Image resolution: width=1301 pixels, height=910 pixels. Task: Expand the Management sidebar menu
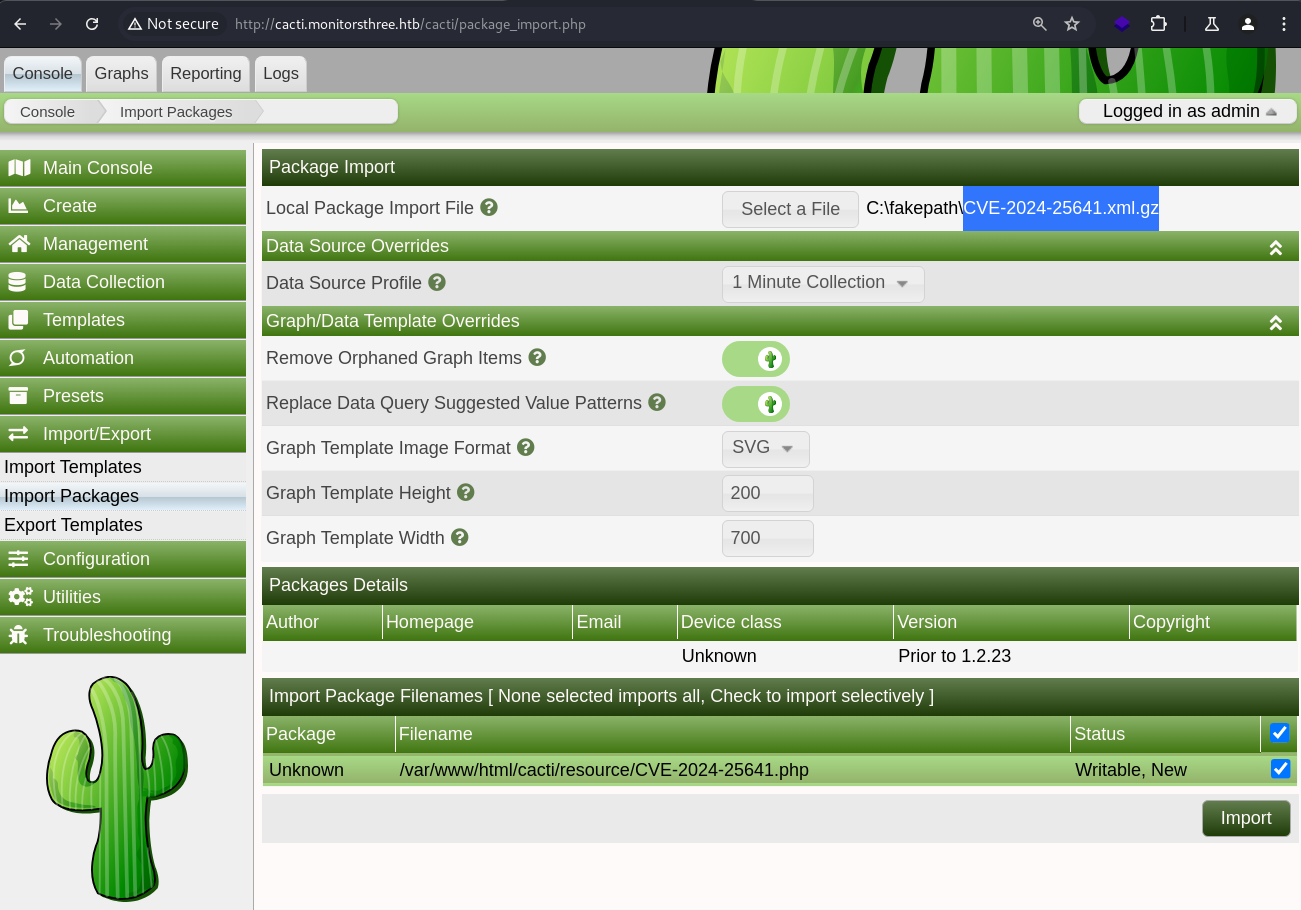point(123,244)
